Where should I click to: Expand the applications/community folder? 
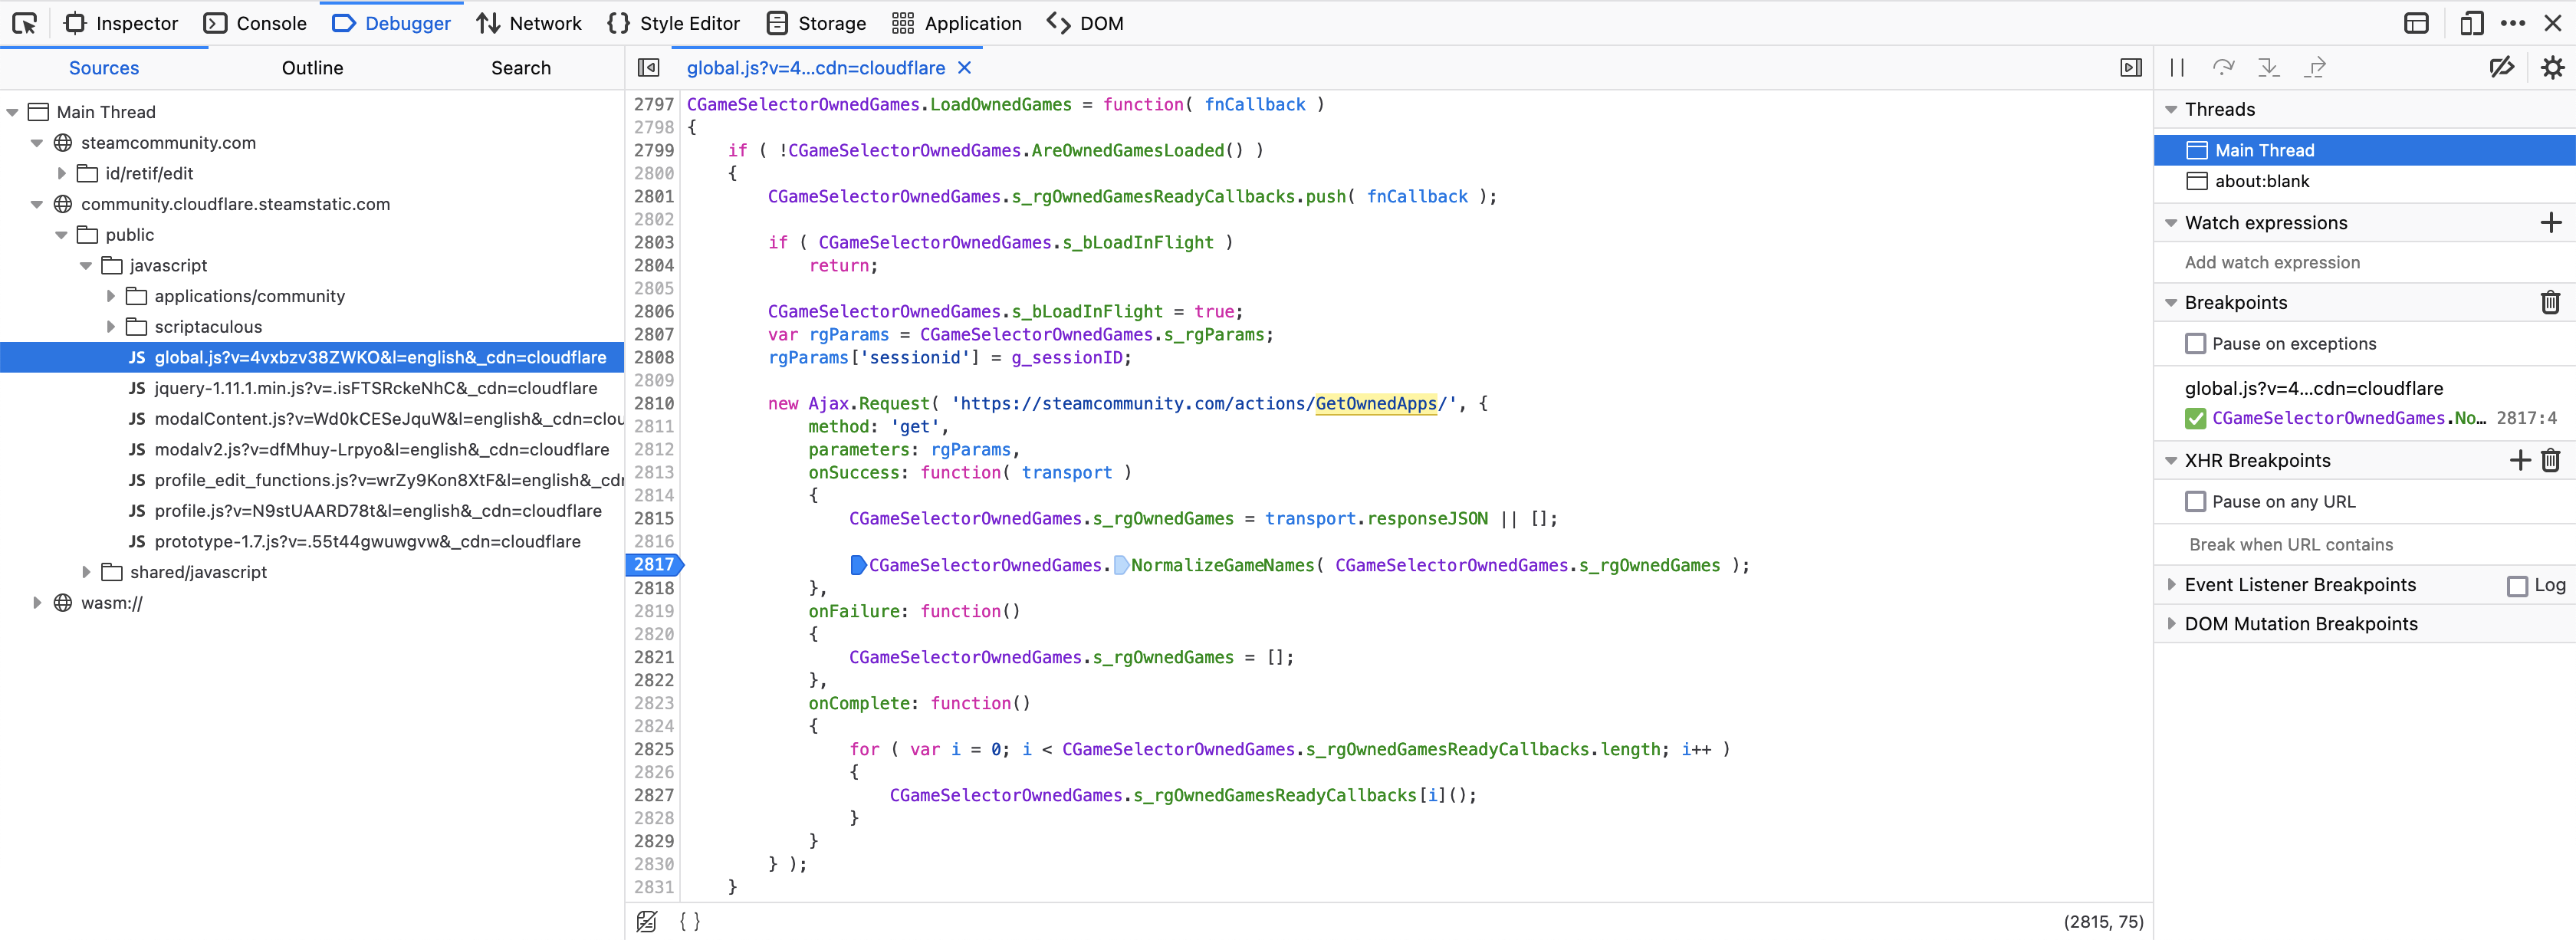110,297
